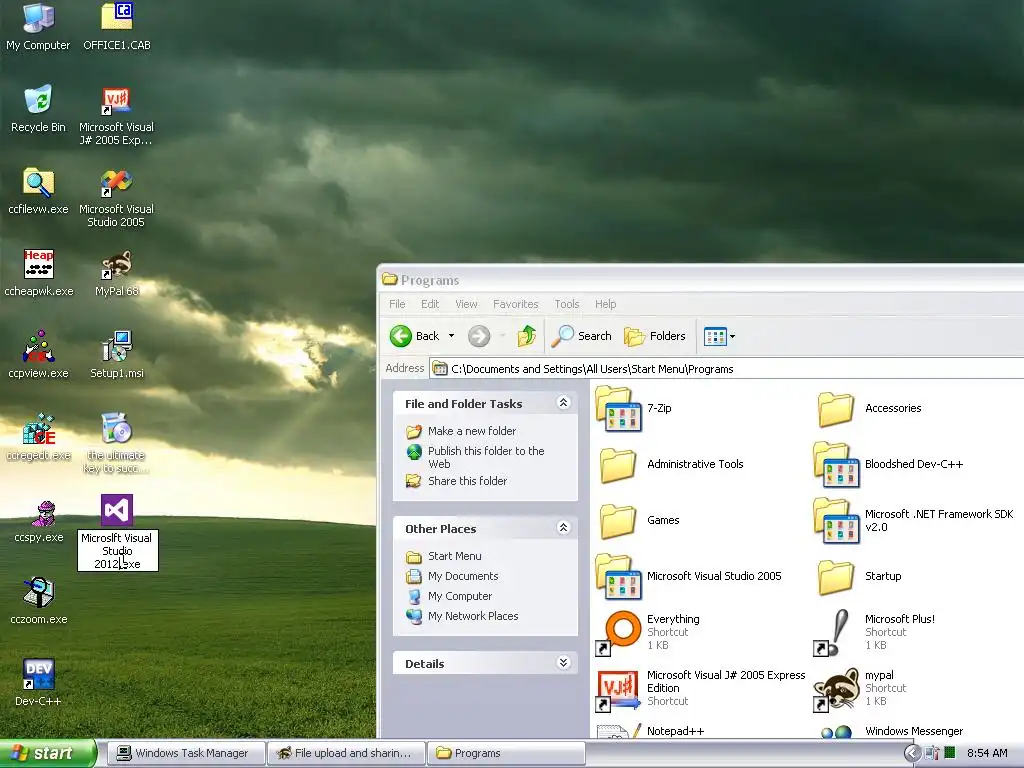
Task: Select the mypal shortcut in Programs
Action: point(860,688)
